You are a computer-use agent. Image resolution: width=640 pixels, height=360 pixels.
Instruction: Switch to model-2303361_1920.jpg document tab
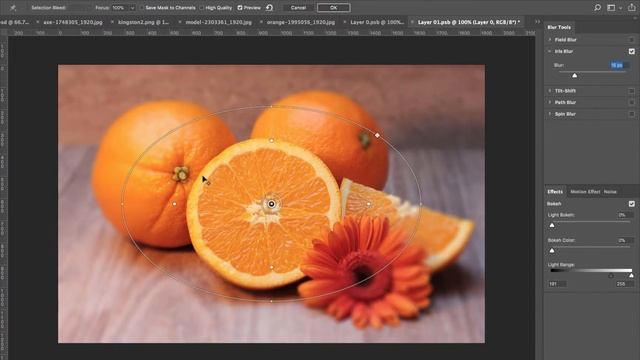[218, 22]
